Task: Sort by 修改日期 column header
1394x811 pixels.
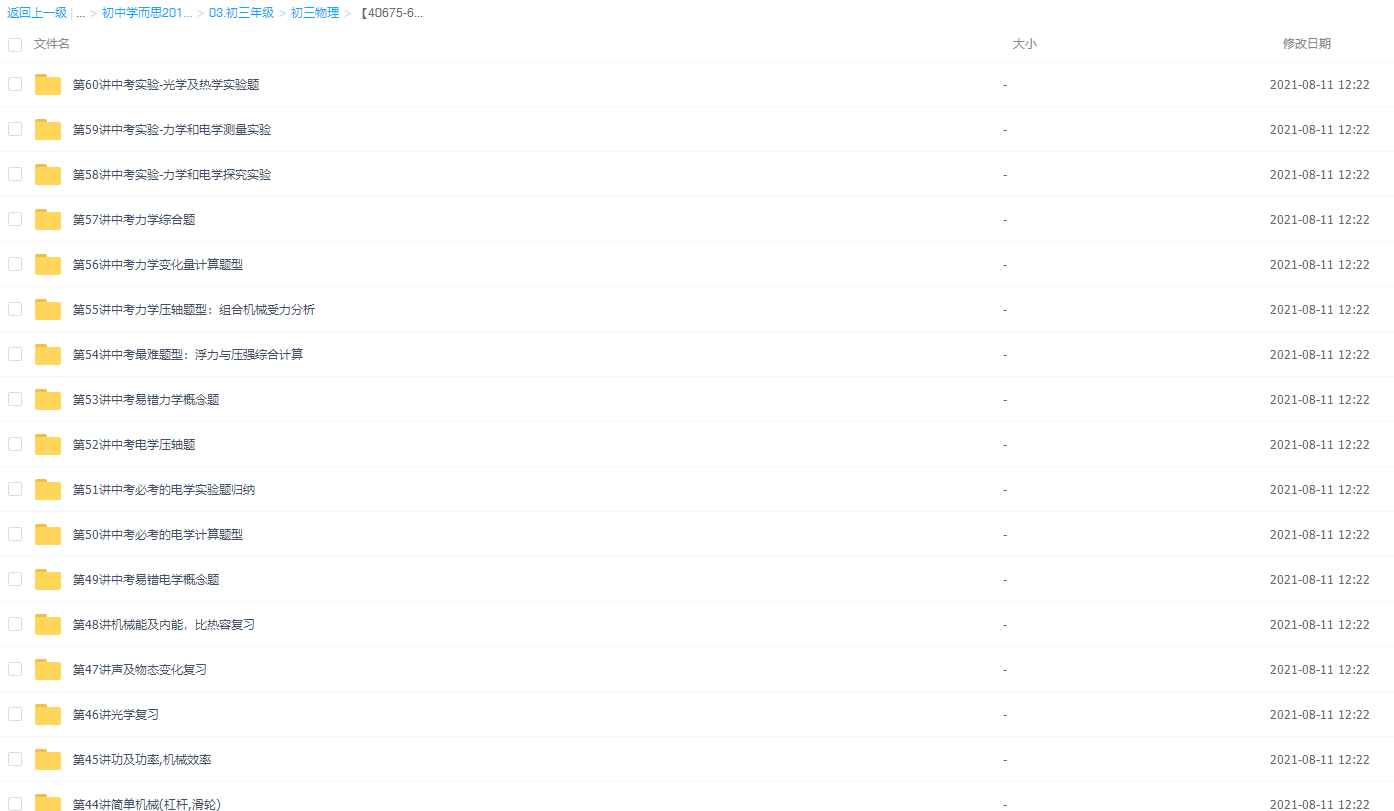Action: [1306, 44]
